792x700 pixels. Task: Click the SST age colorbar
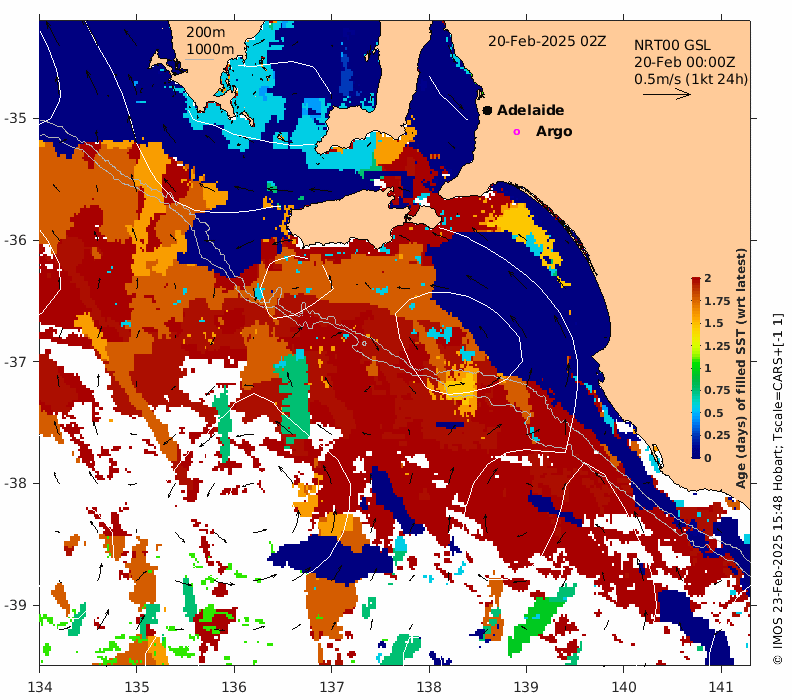pyautogui.click(x=696, y=368)
